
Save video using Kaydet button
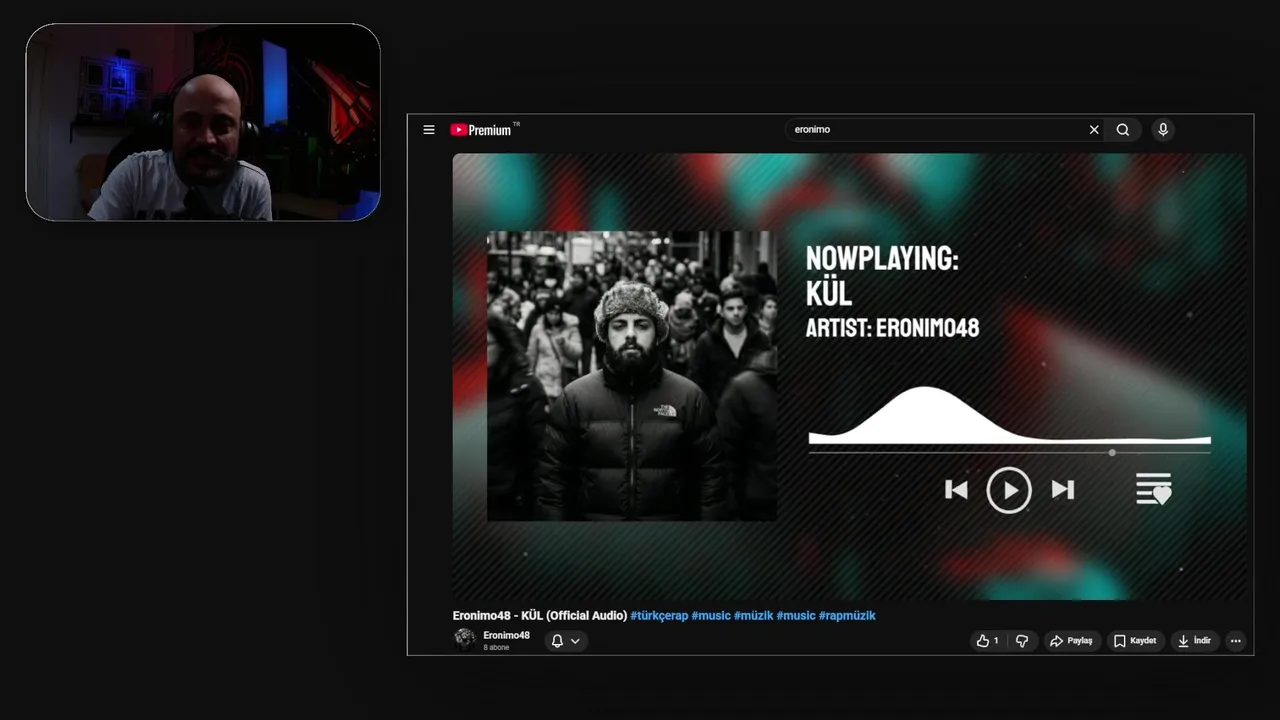point(1135,641)
